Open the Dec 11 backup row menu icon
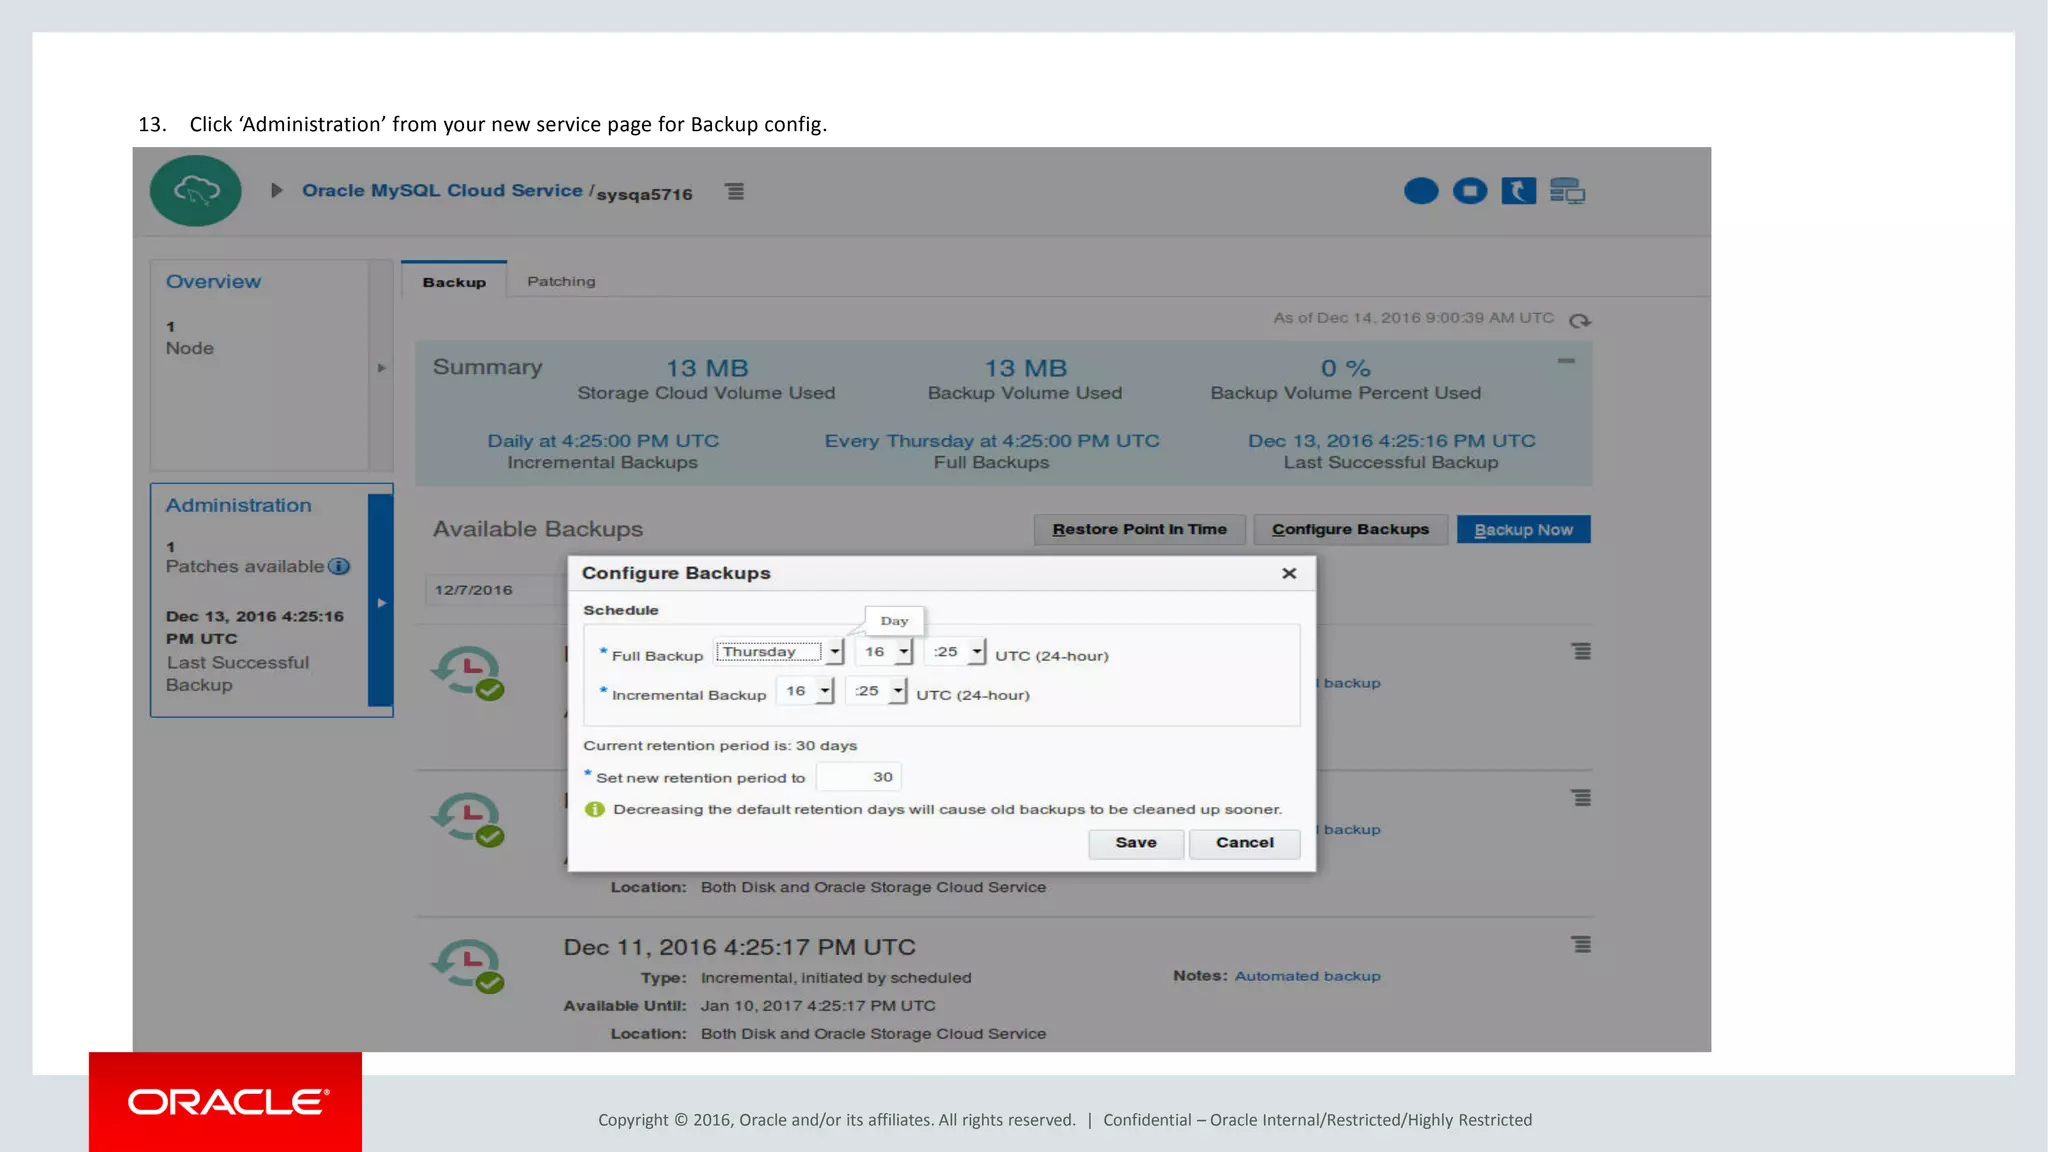The width and height of the screenshot is (2048, 1152). [x=1581, y=944]
